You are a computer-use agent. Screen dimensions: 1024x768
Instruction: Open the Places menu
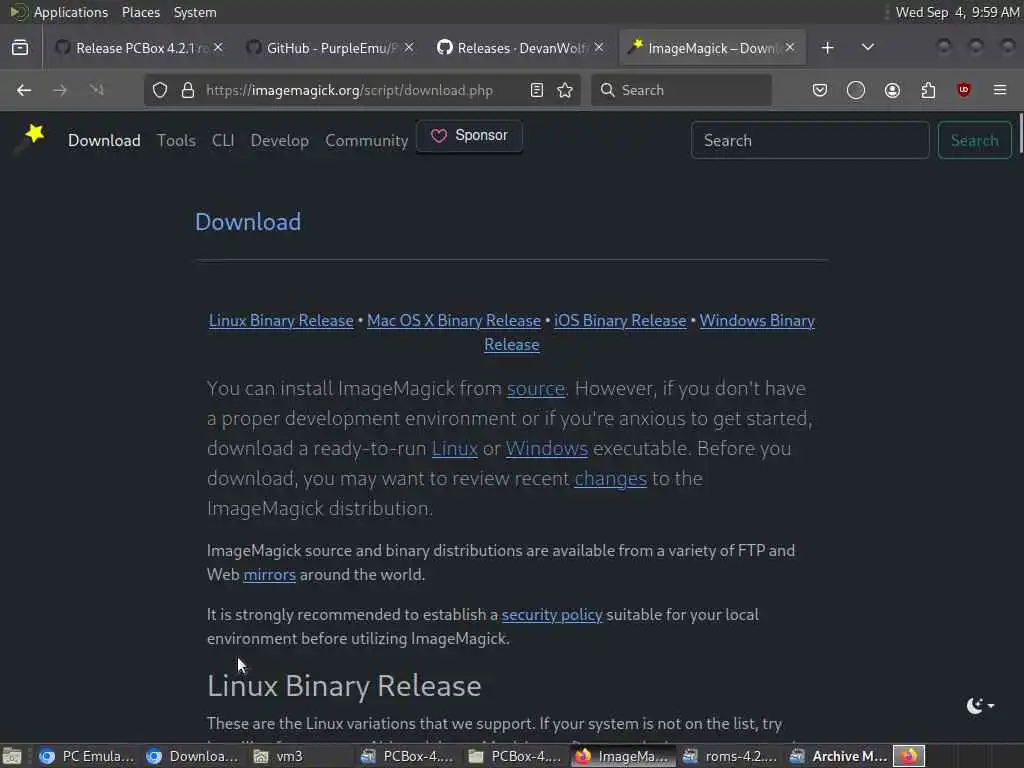coord(140,12)
